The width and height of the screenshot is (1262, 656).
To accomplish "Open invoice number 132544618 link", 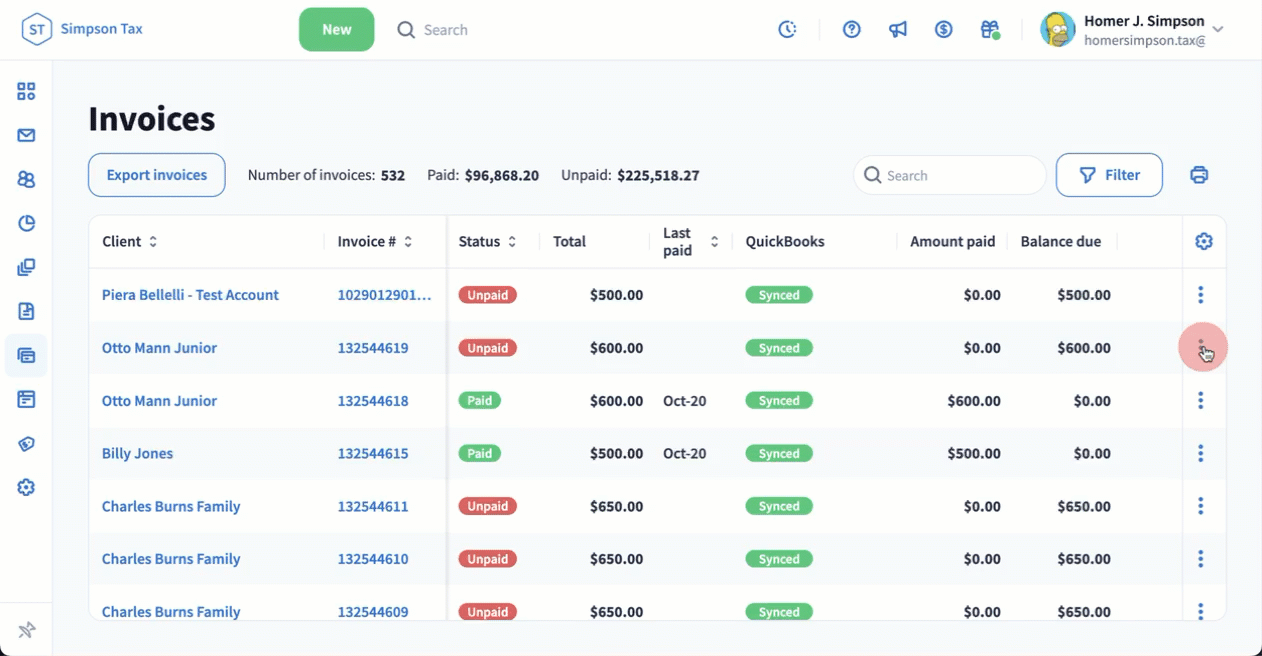I will pyautogui.click(x=373, y=401).
